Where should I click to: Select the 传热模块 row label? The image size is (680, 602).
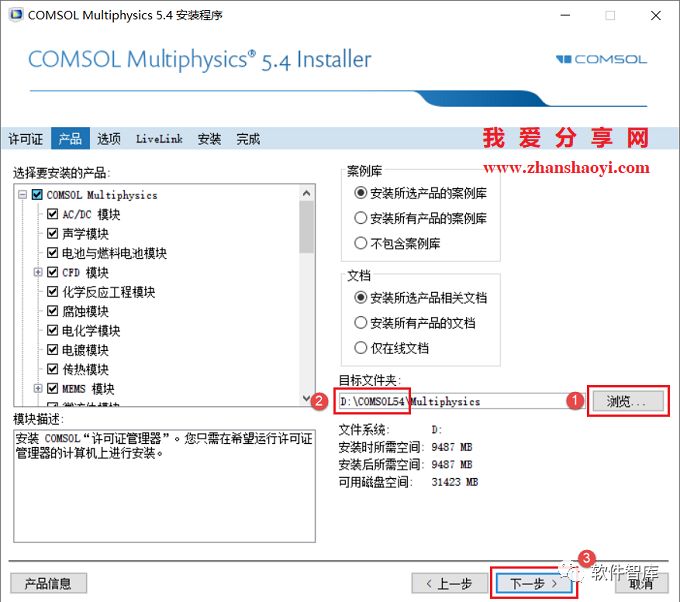click(x=85, y=369)
